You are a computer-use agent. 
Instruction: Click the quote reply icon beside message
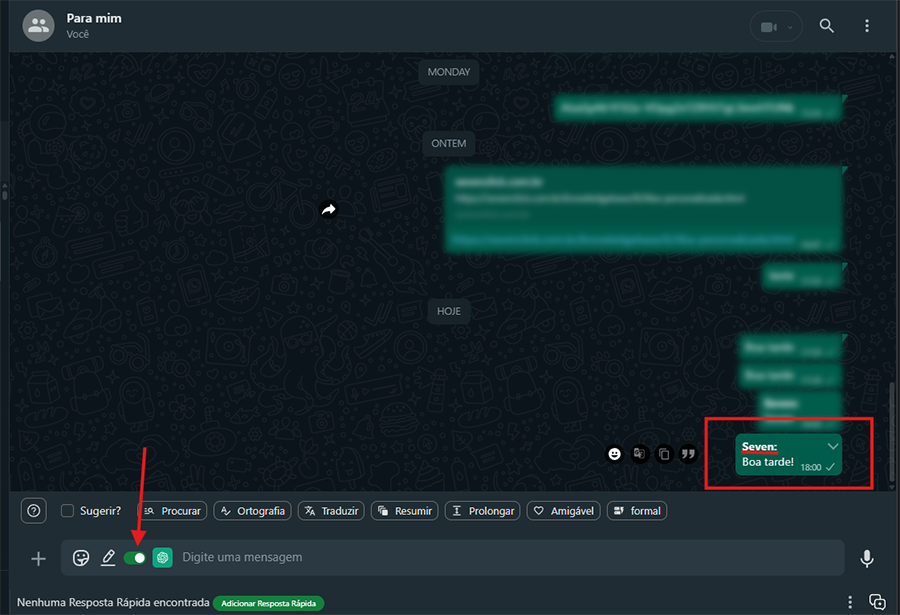pos(688,454)
